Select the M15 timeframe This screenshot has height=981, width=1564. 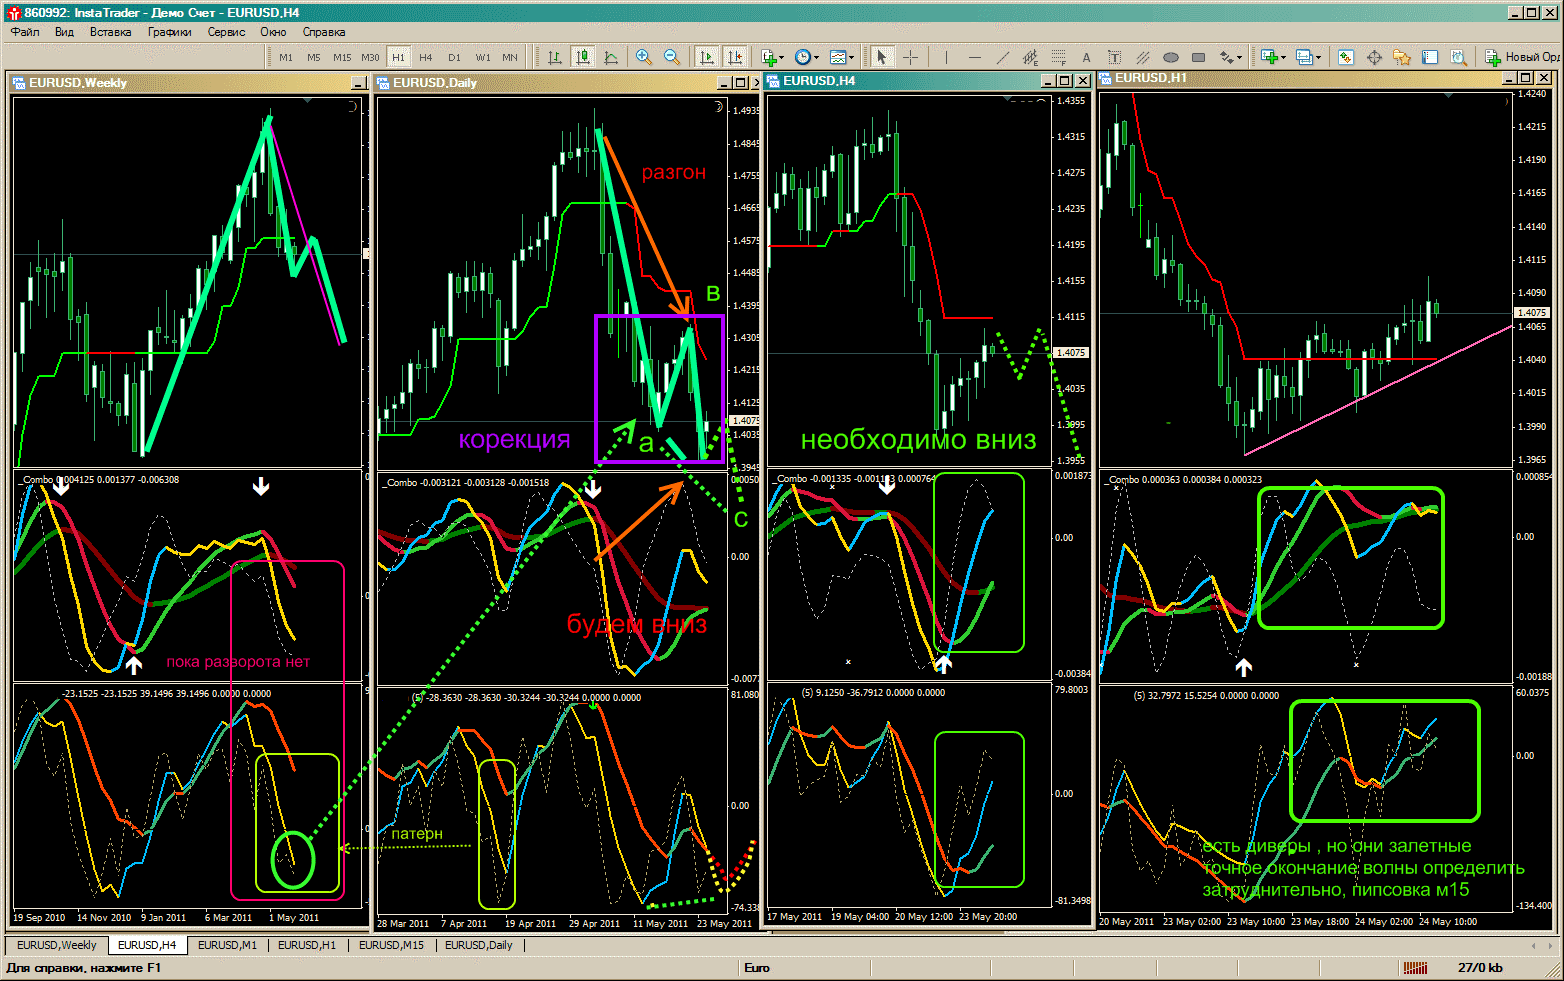(342, 57)
